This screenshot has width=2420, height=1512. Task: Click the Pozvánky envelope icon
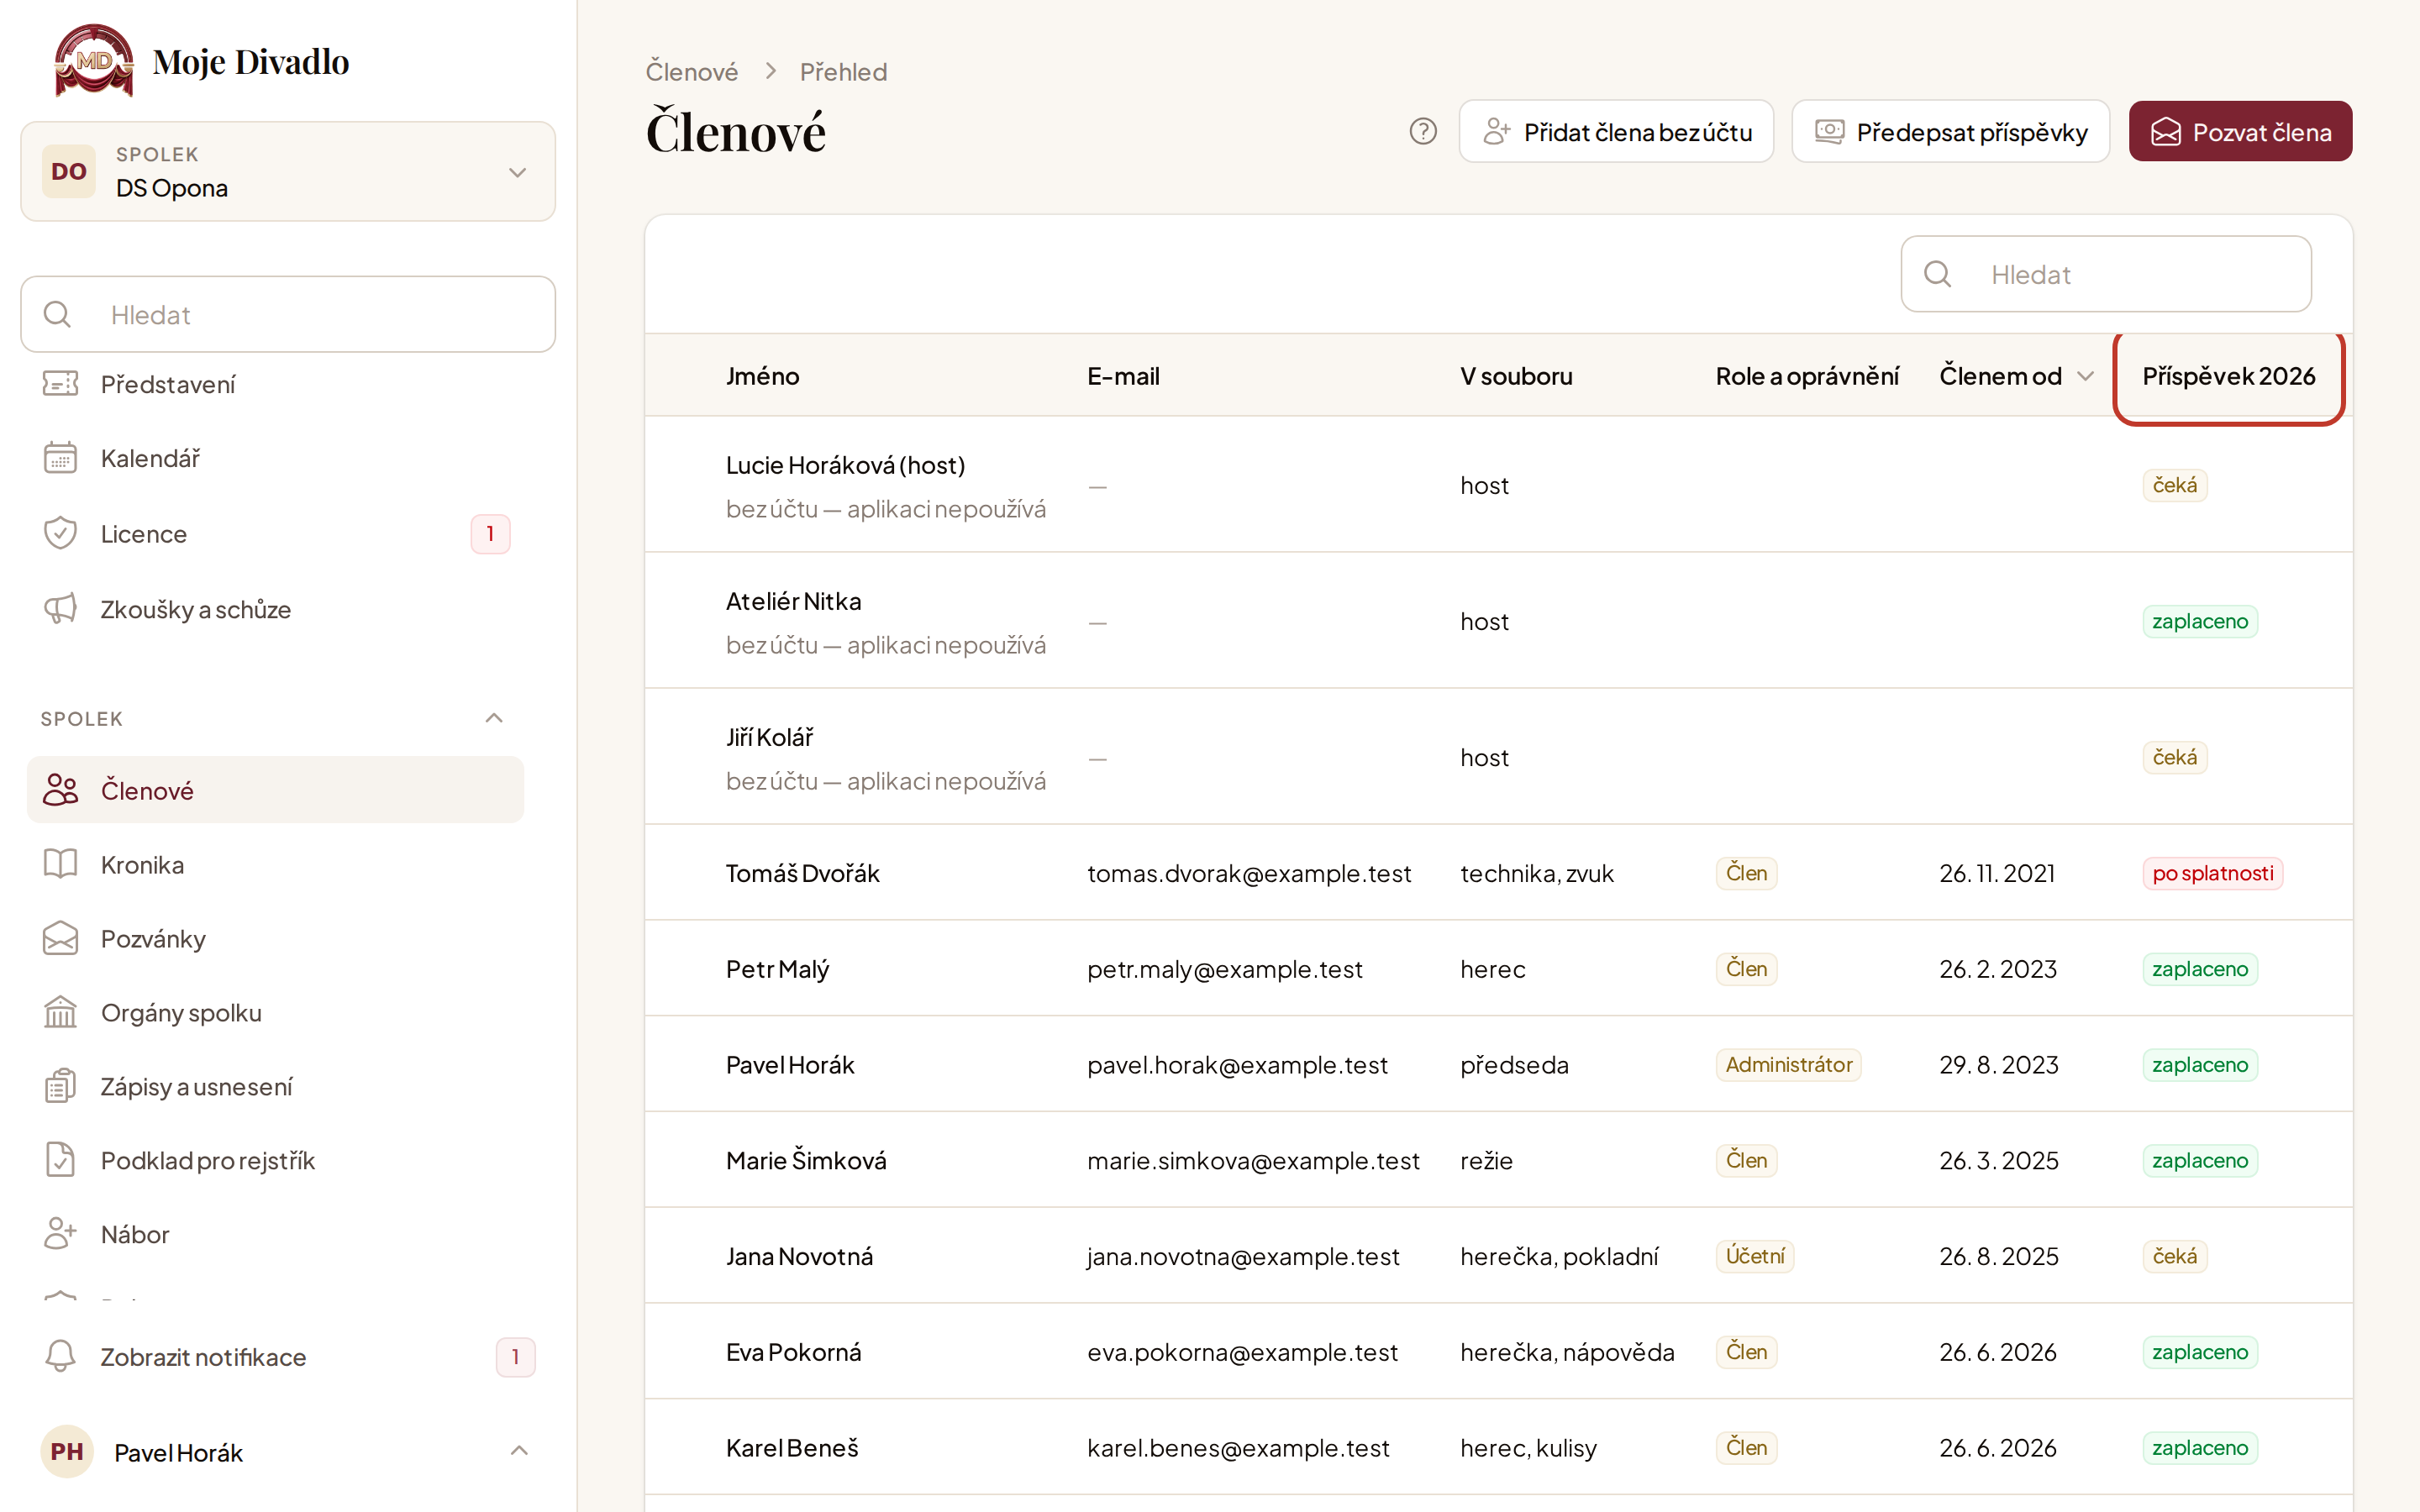point(60,938)
